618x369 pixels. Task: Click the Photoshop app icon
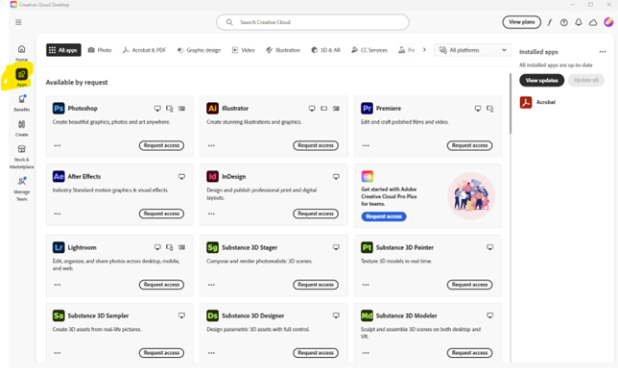[x=58, y=108]
